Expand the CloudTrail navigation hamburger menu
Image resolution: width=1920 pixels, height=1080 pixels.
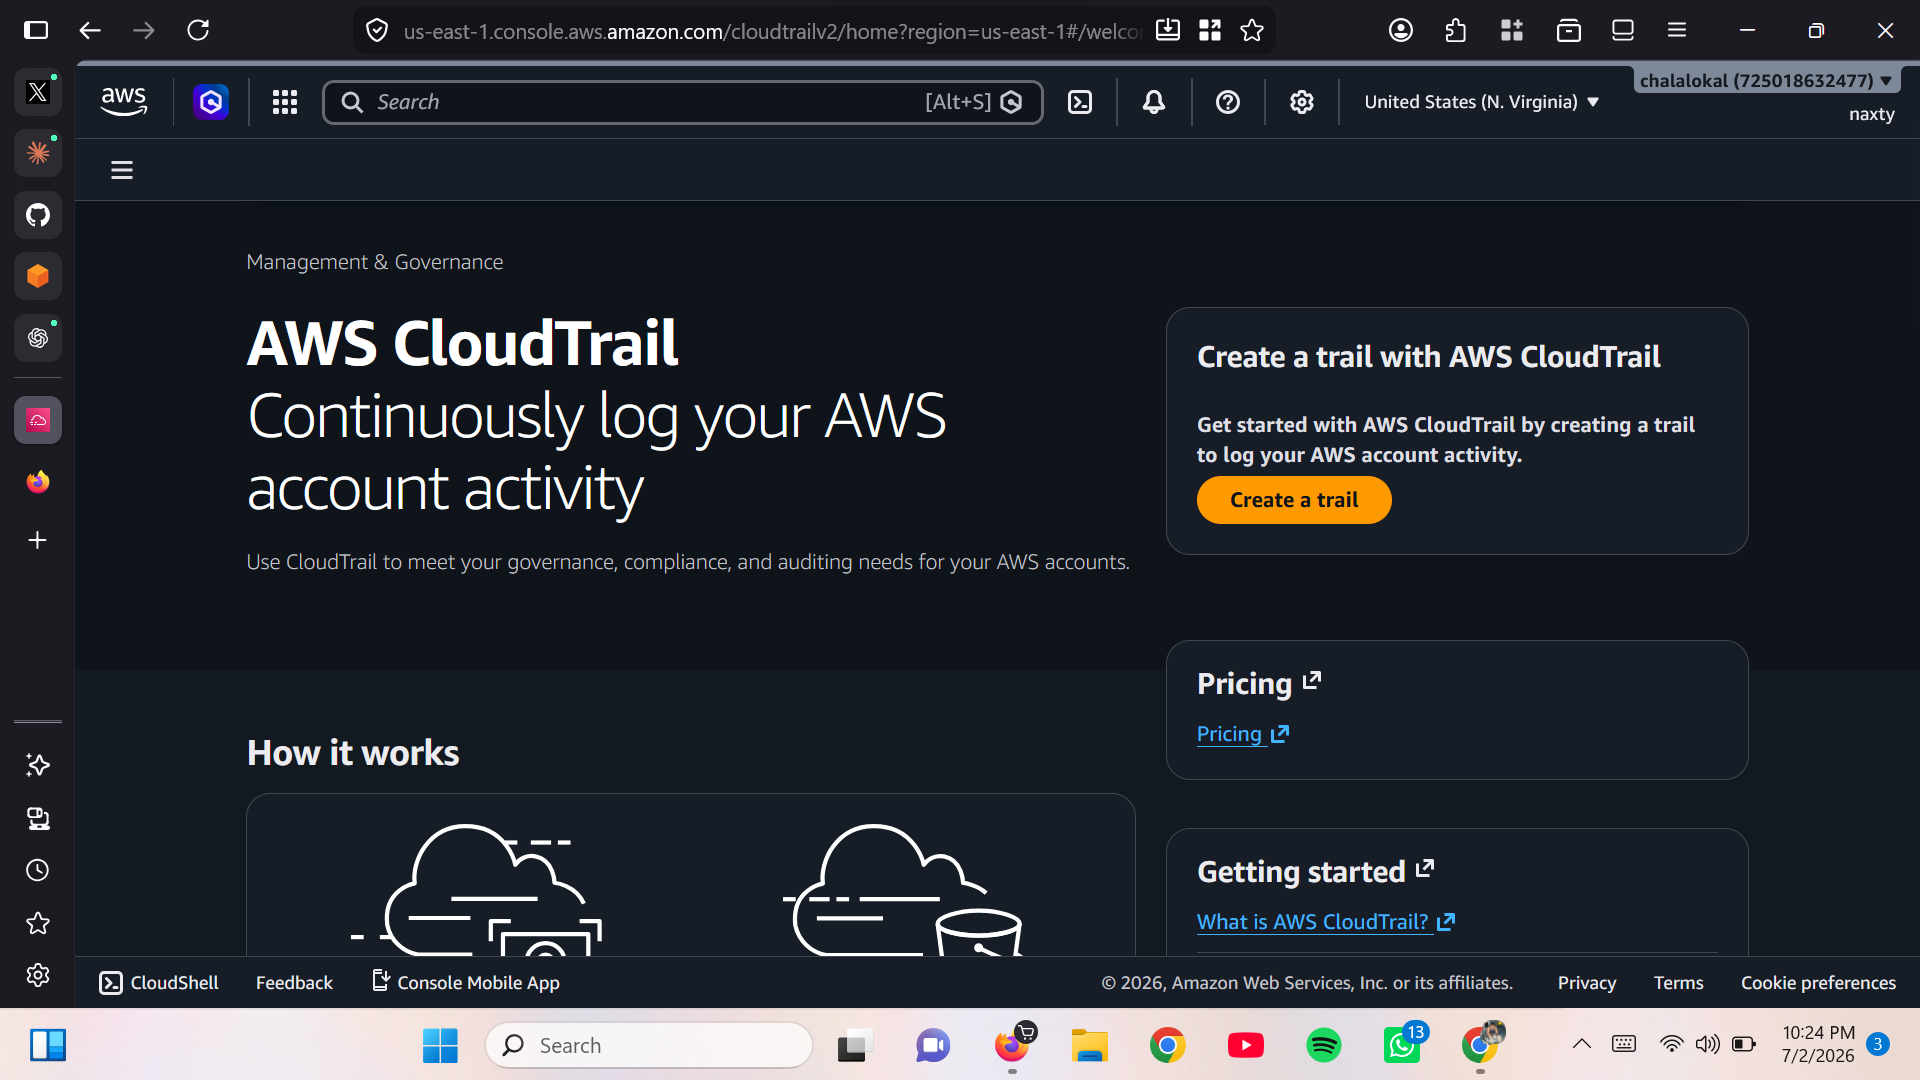tap(122, 170)
